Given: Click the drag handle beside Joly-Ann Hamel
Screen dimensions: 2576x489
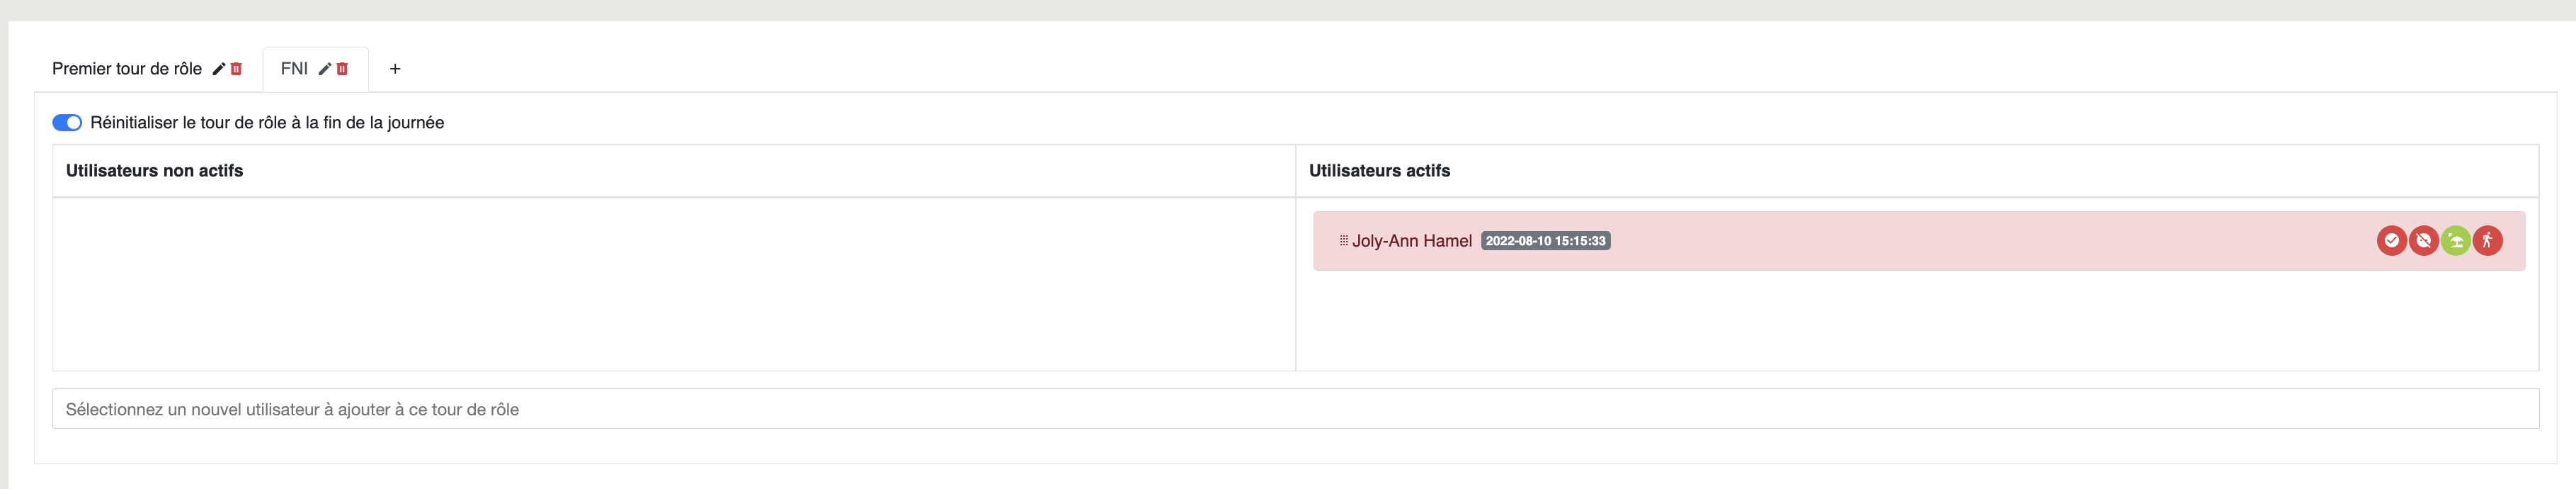Looking at the screenshot, I should pos(1343,240).
